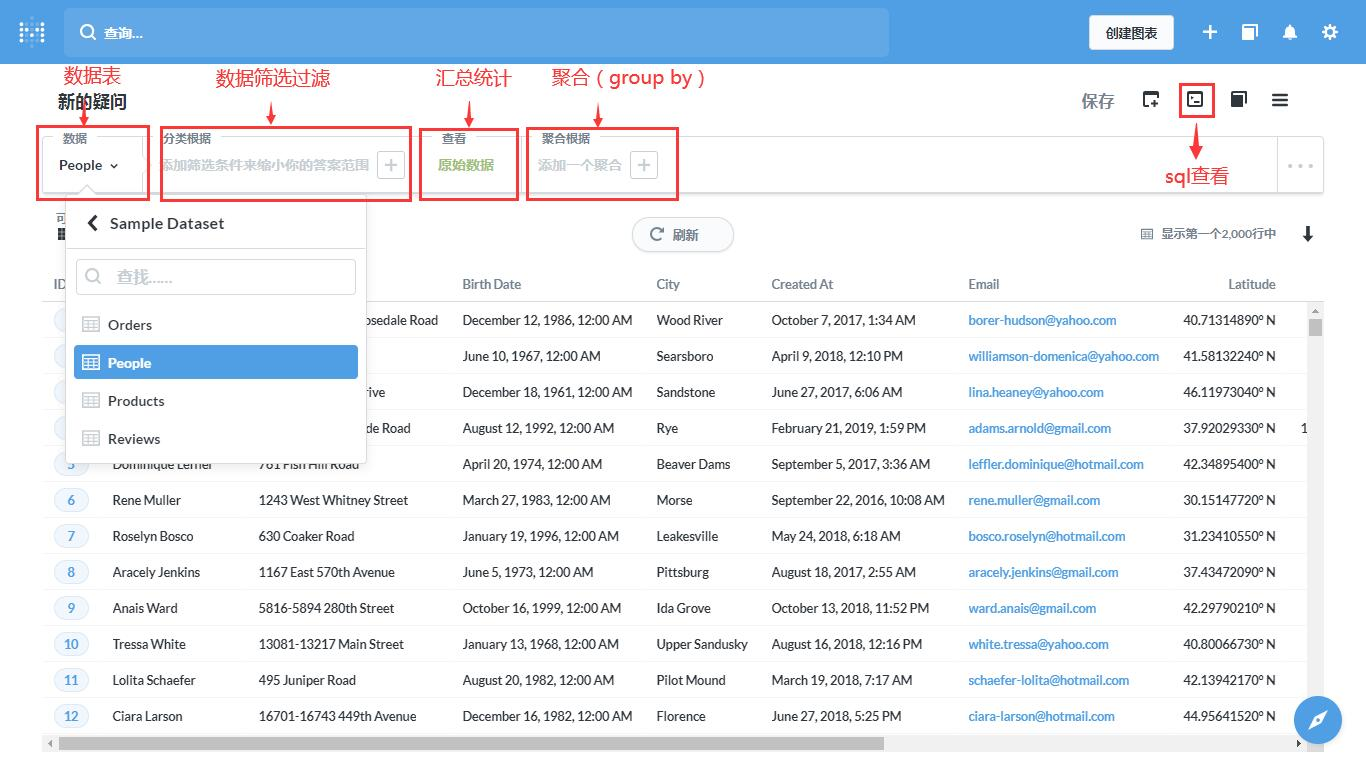Click the 创建图表 button
This screenshot has height=768, width=1366.
pyautogui.click(x=1131, y=32)
